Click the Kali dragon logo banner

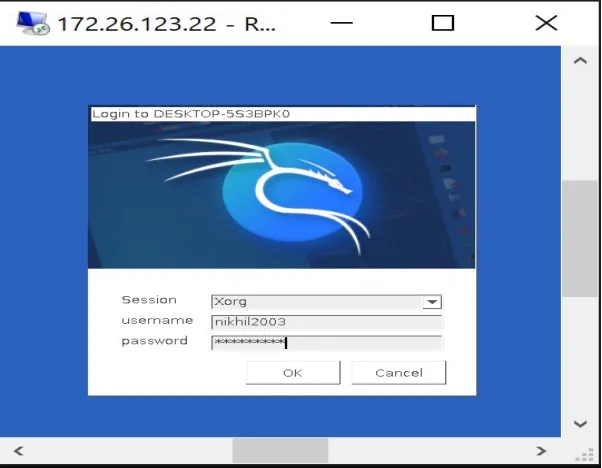tap(281, 195)
